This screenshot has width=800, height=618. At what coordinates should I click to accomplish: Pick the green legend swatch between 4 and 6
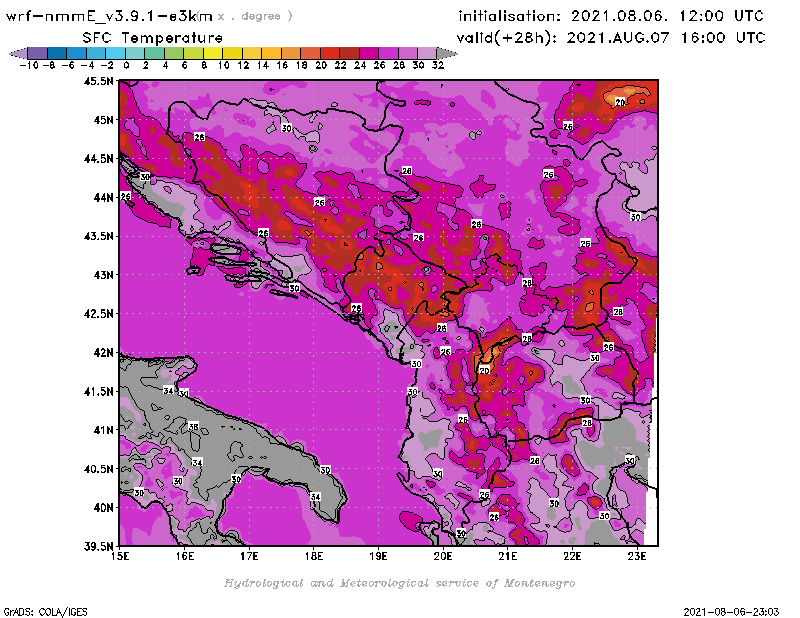click(x=174, y=53)
